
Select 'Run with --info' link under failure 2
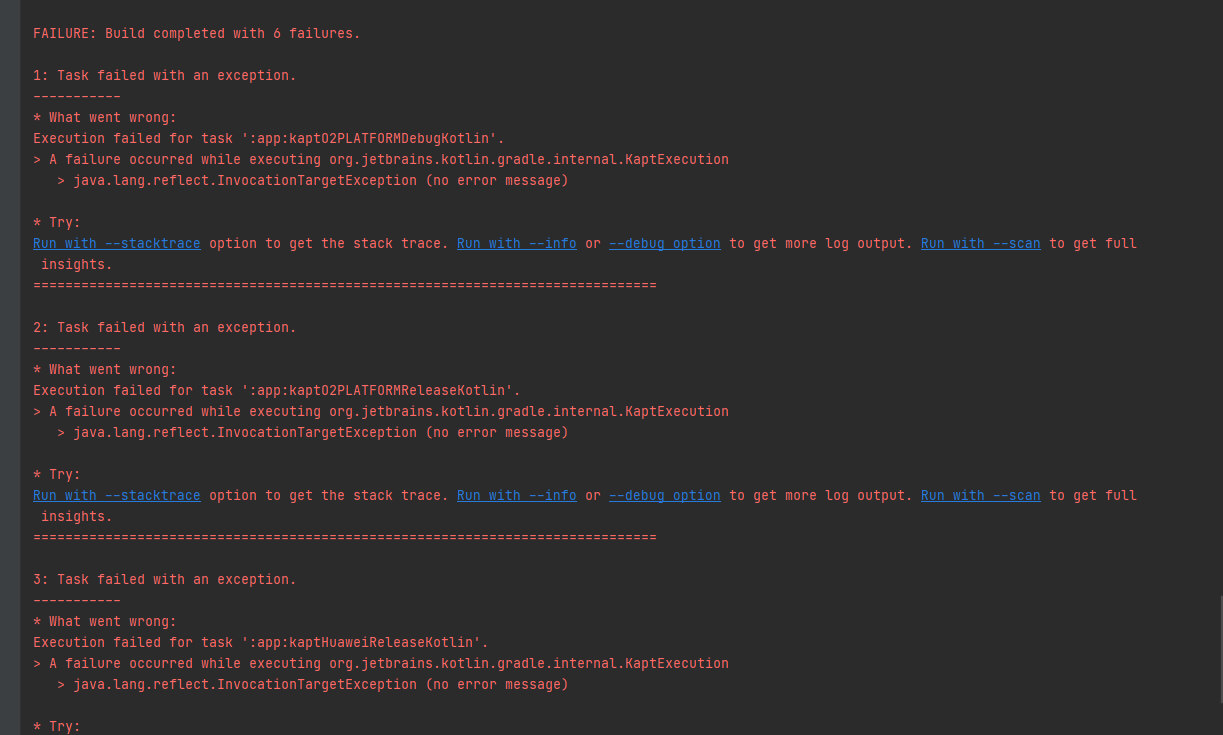pos(516,496)
